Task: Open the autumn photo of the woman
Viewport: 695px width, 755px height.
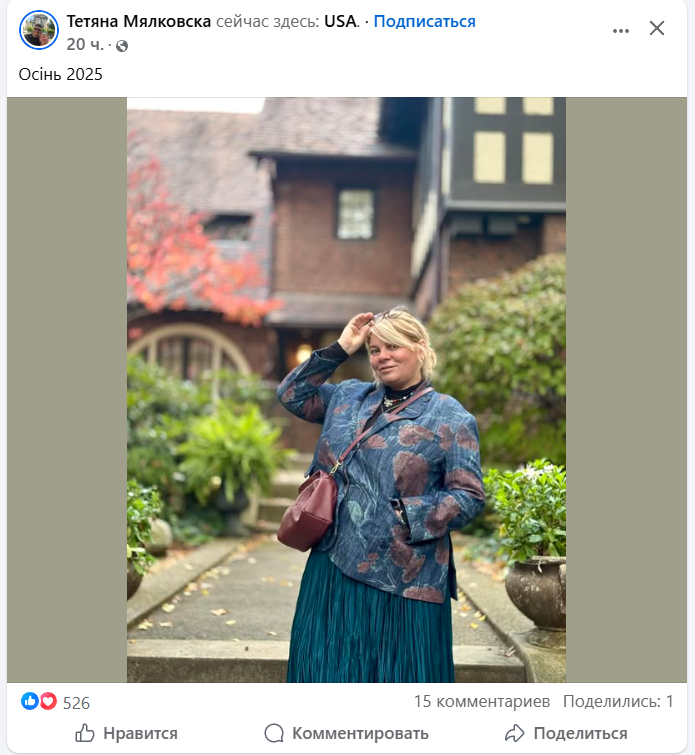Action: (x=346, y=390)
